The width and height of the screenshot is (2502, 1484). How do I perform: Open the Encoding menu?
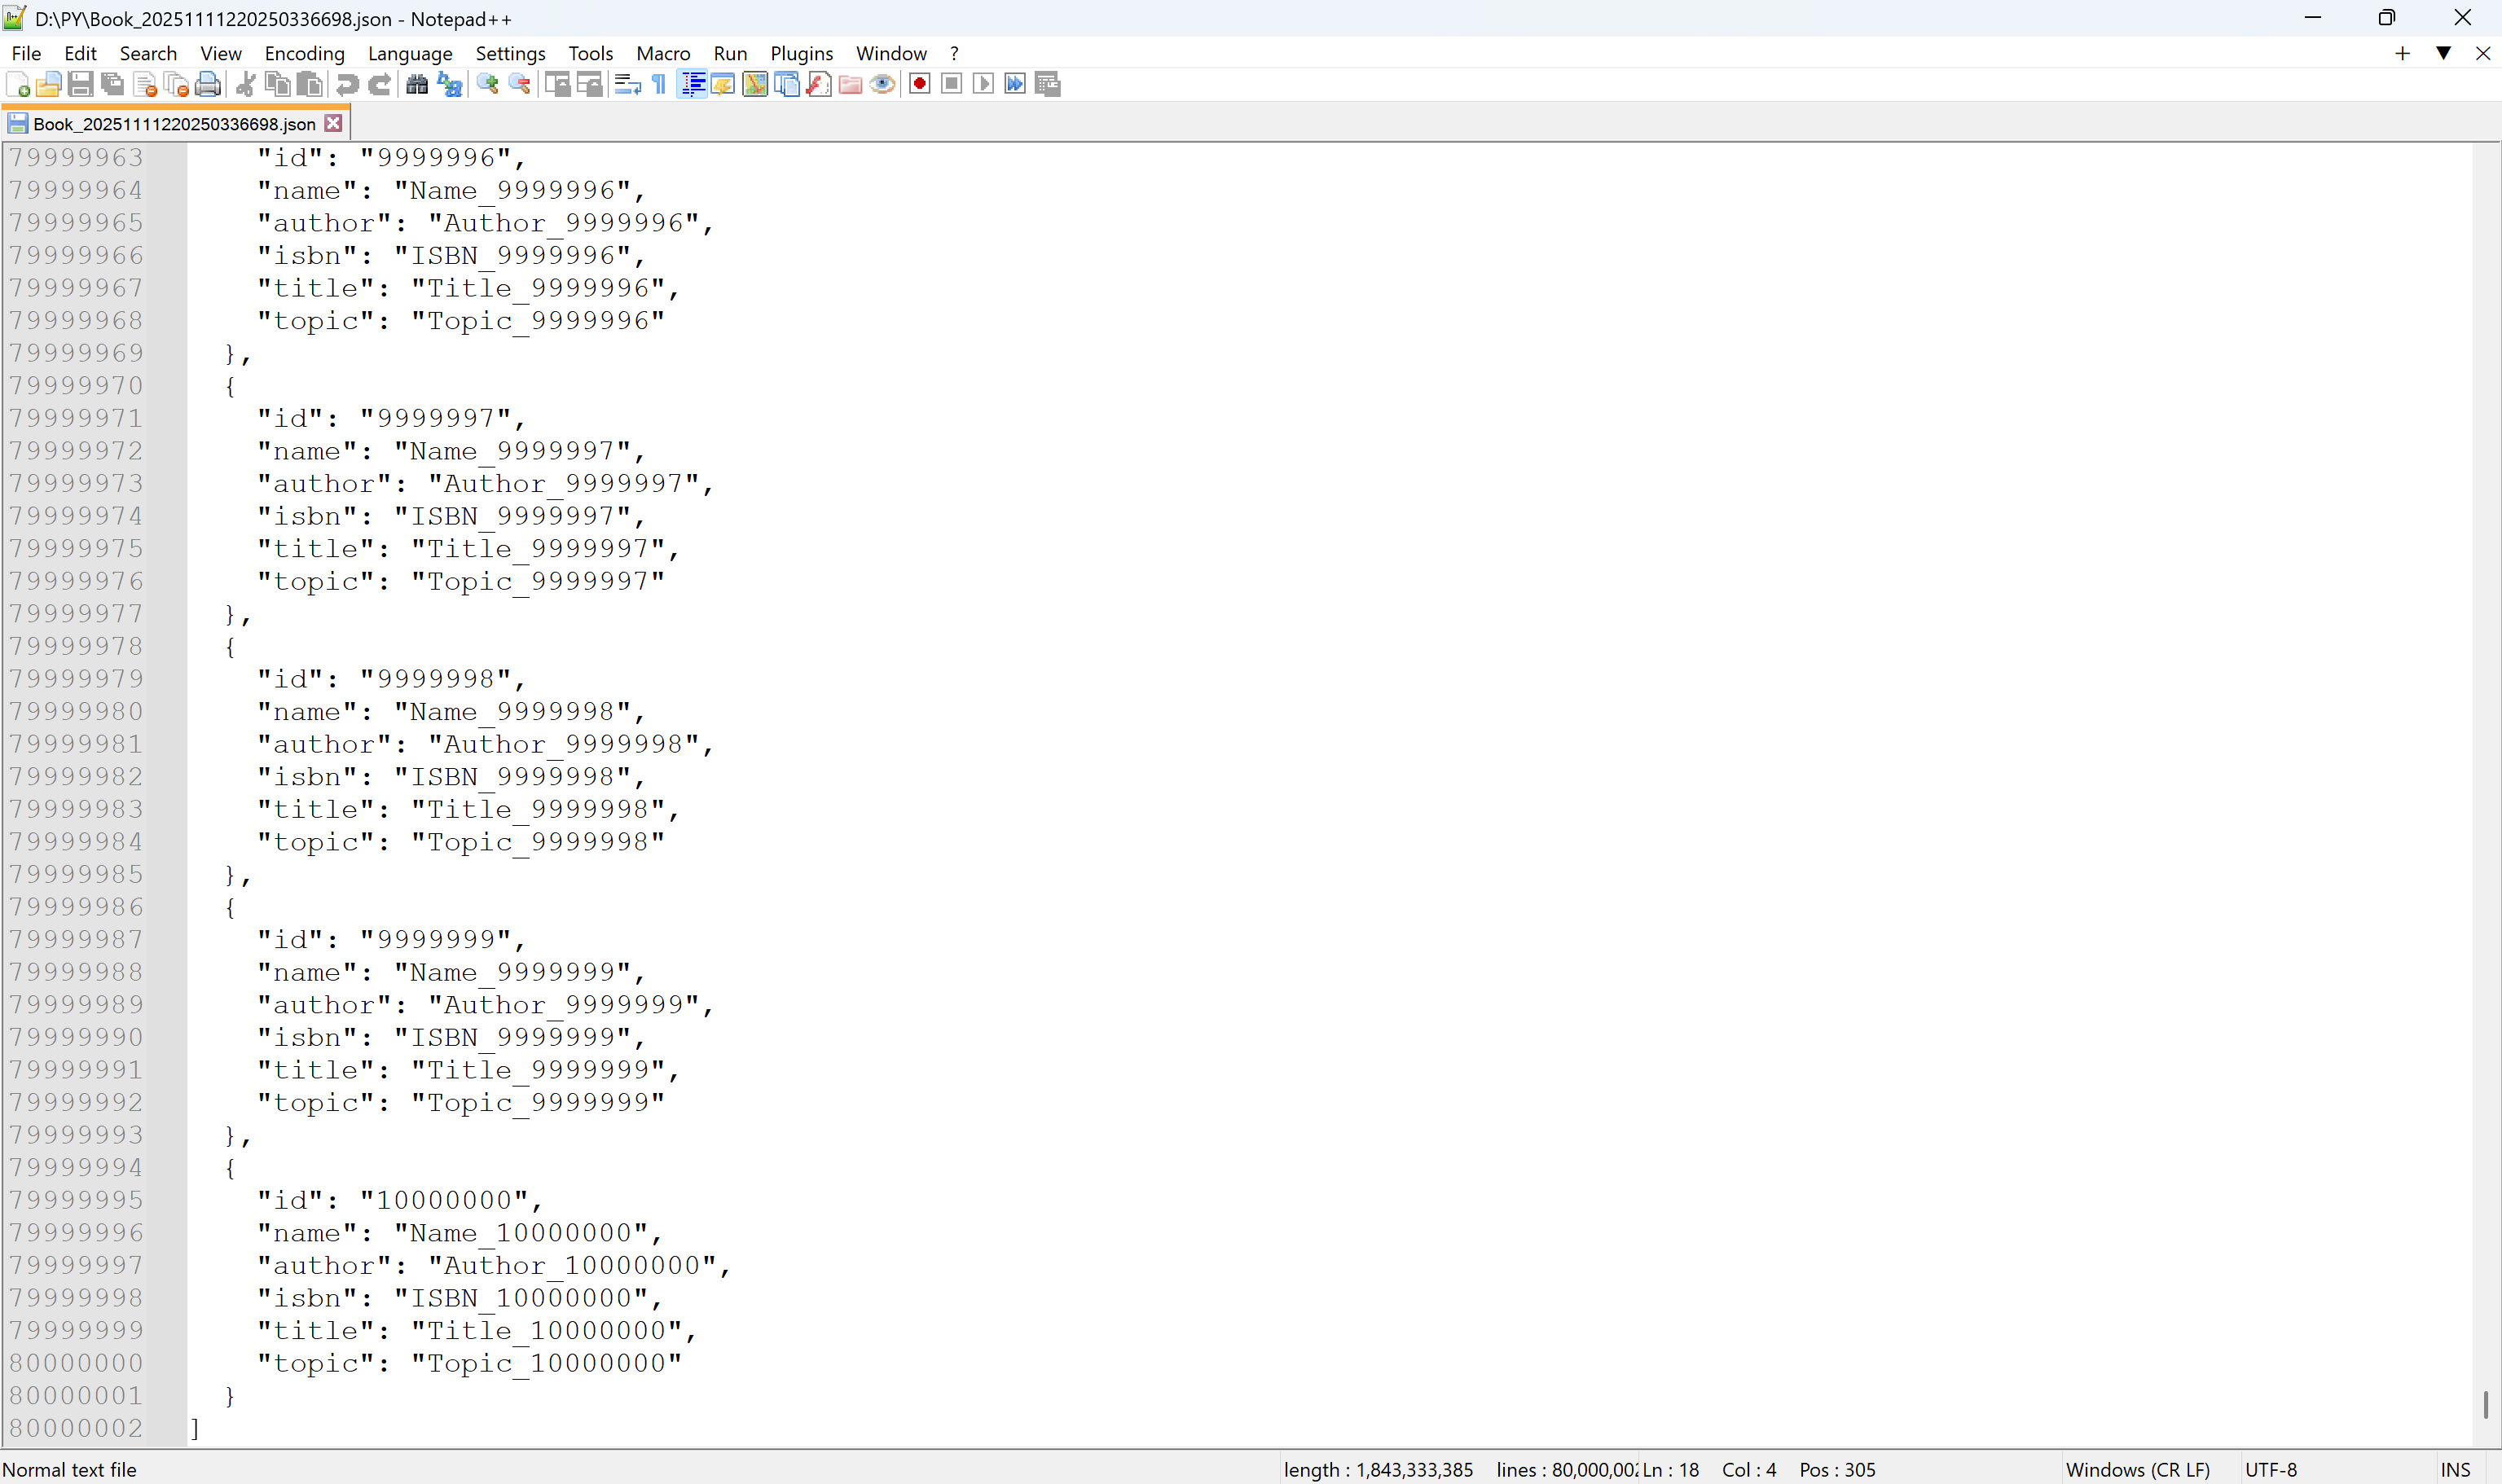(304, 53)
